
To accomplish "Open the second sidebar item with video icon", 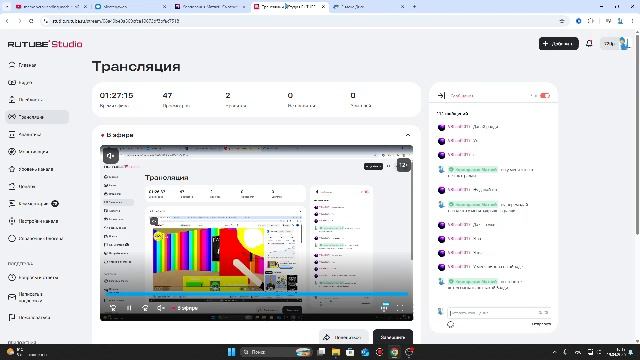I will coord(20,82).
